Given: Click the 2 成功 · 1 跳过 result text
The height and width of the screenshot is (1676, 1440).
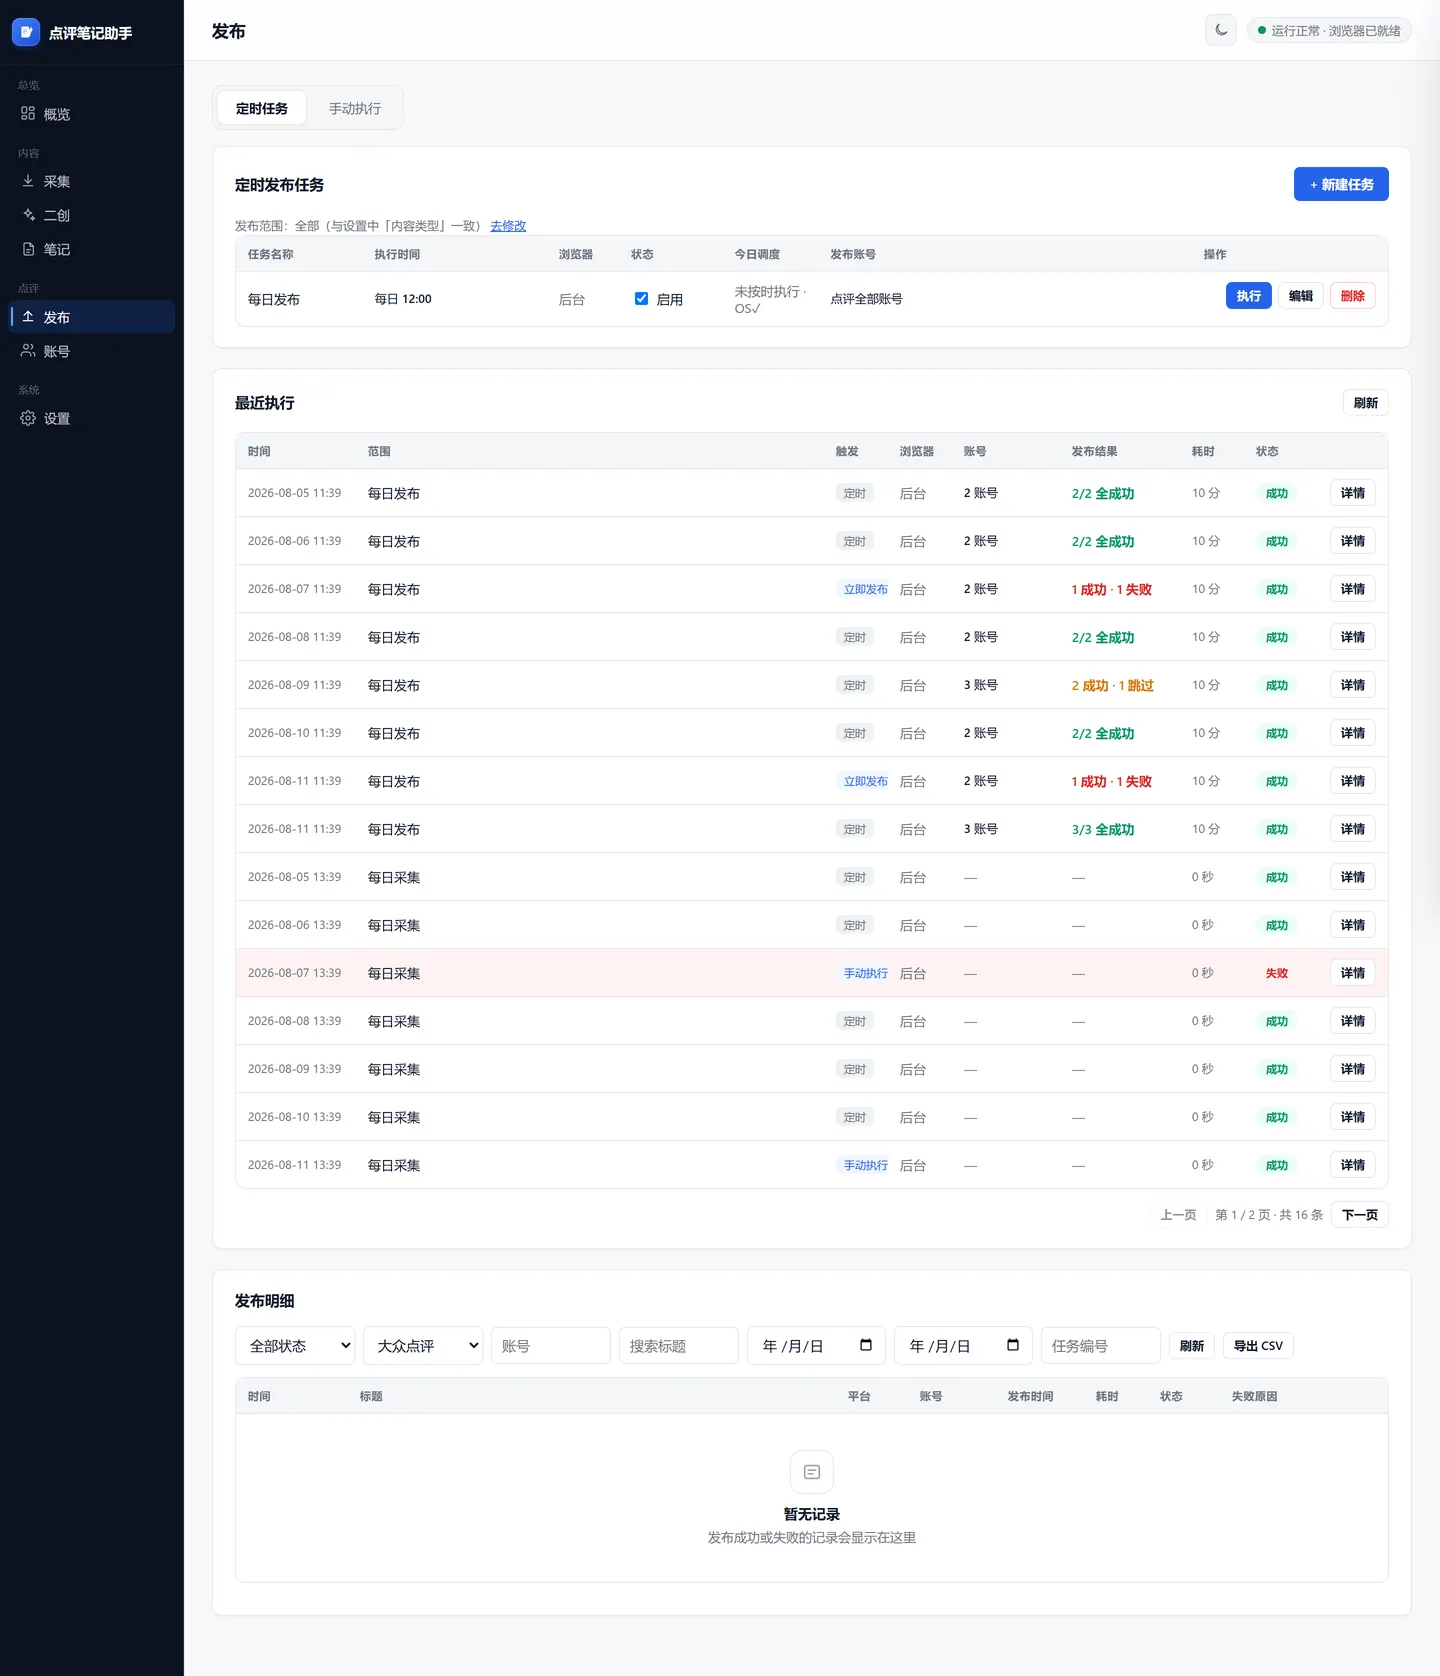Looking at the screenshot, I should point(1113,685).
